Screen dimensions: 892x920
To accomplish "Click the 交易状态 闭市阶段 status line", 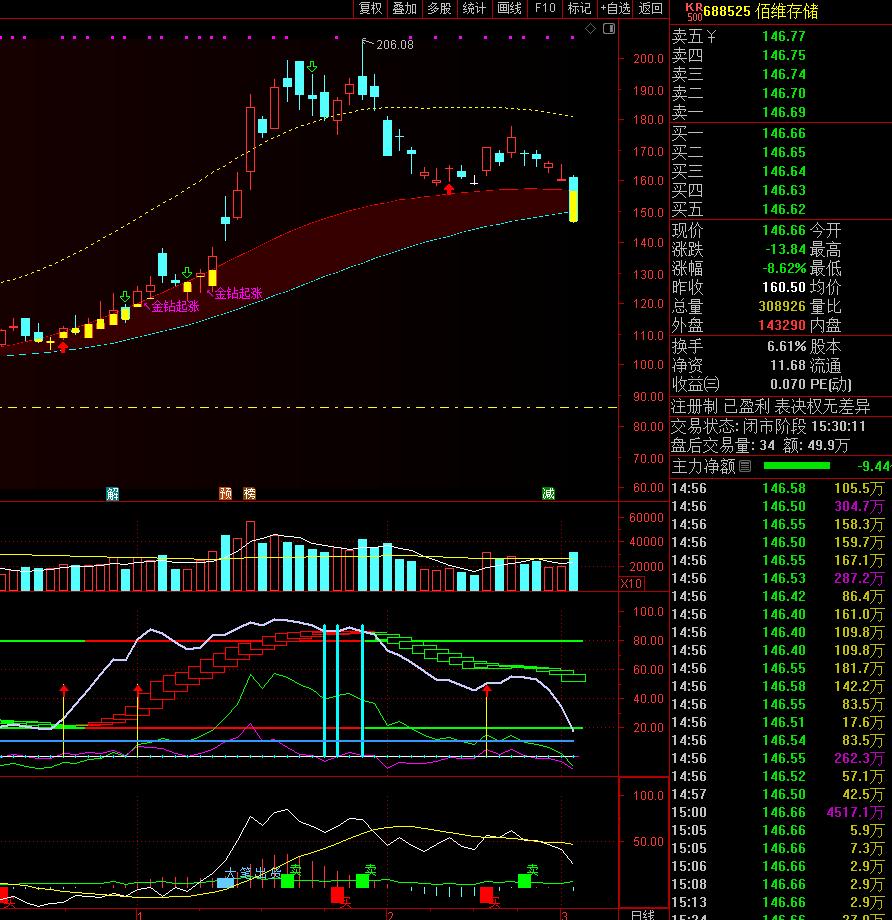I will pos(768,426).
